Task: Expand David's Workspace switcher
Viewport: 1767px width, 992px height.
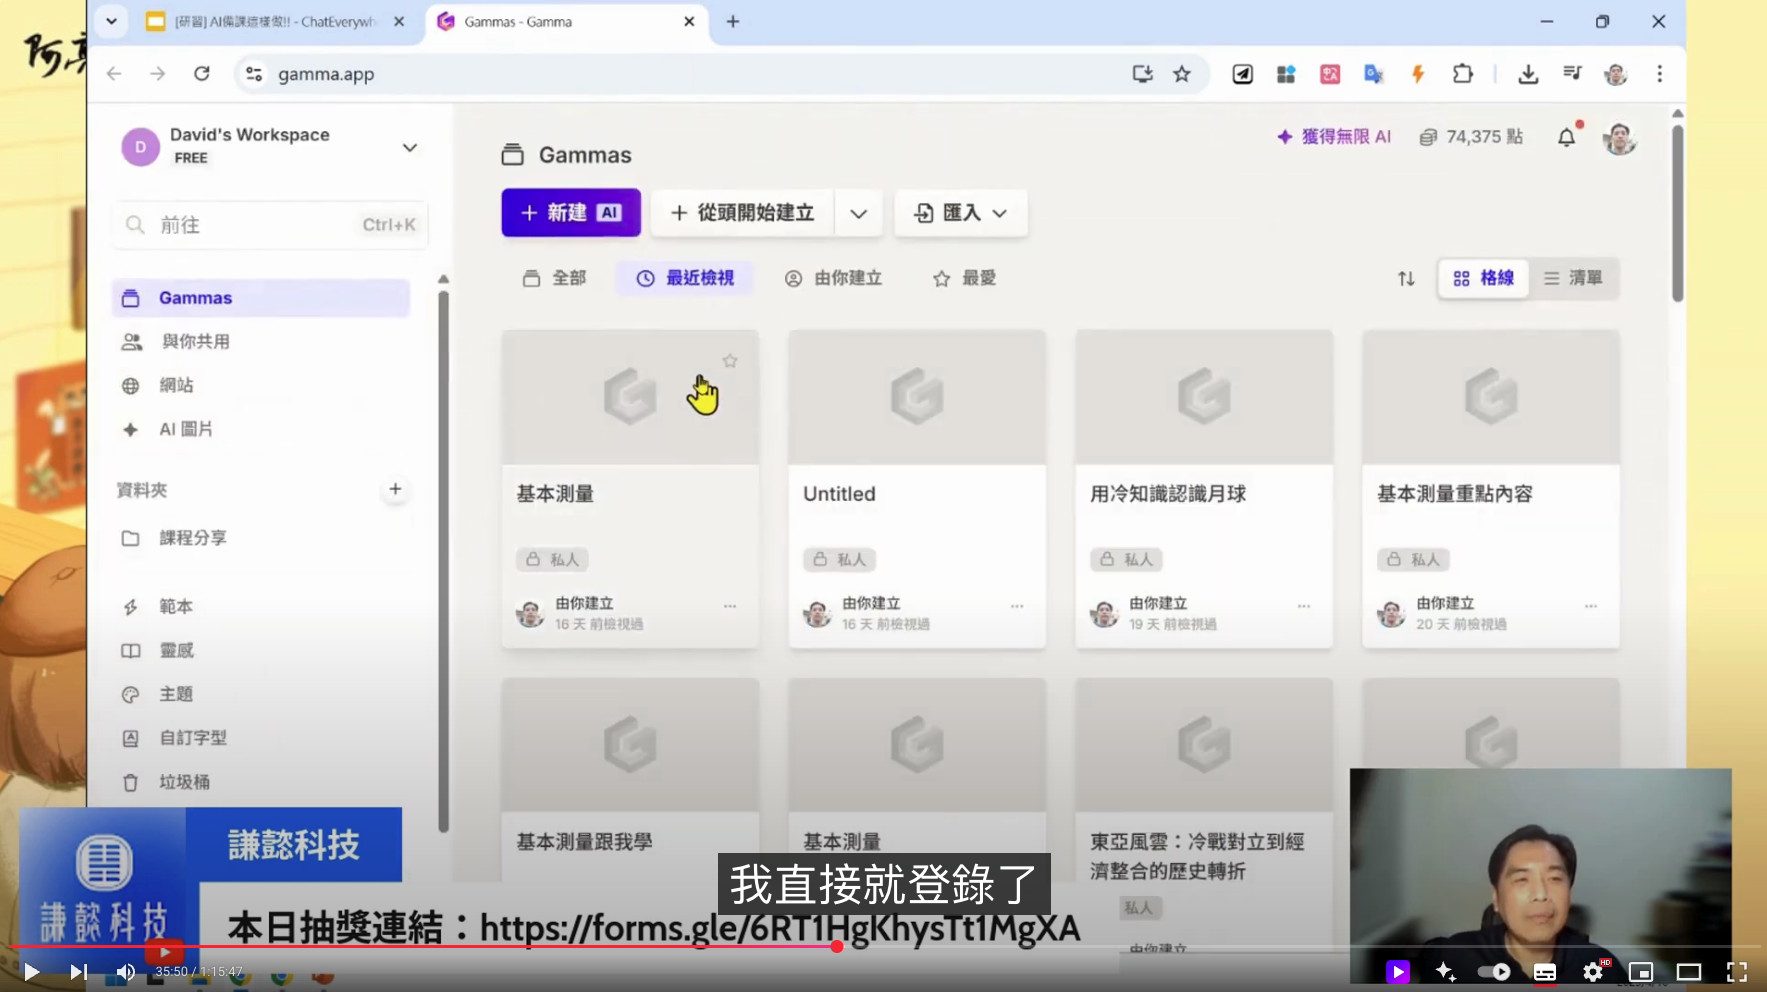Action: tap(409, 147)
